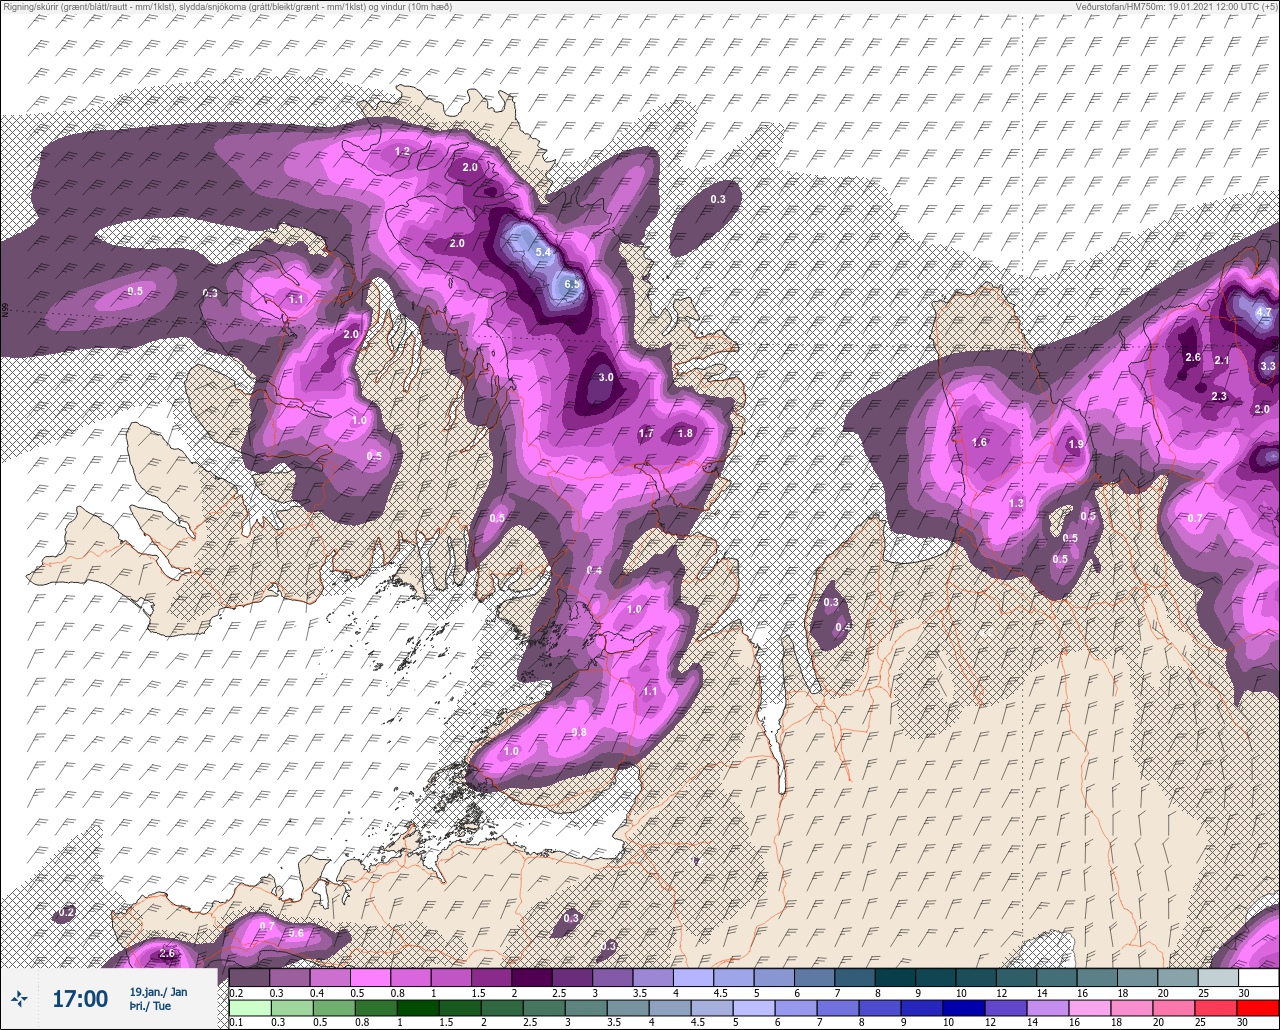The image size is (1280, 1030).
Task: Click the date text '19.jan./ Jan'
Action: [158, 991]
